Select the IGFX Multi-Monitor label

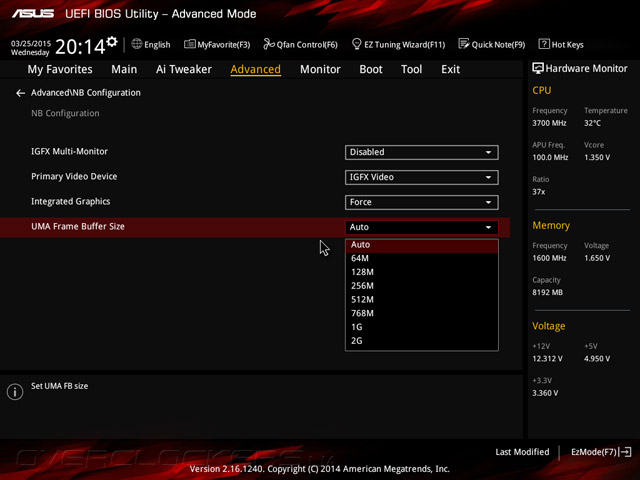(x=69, y=151)
